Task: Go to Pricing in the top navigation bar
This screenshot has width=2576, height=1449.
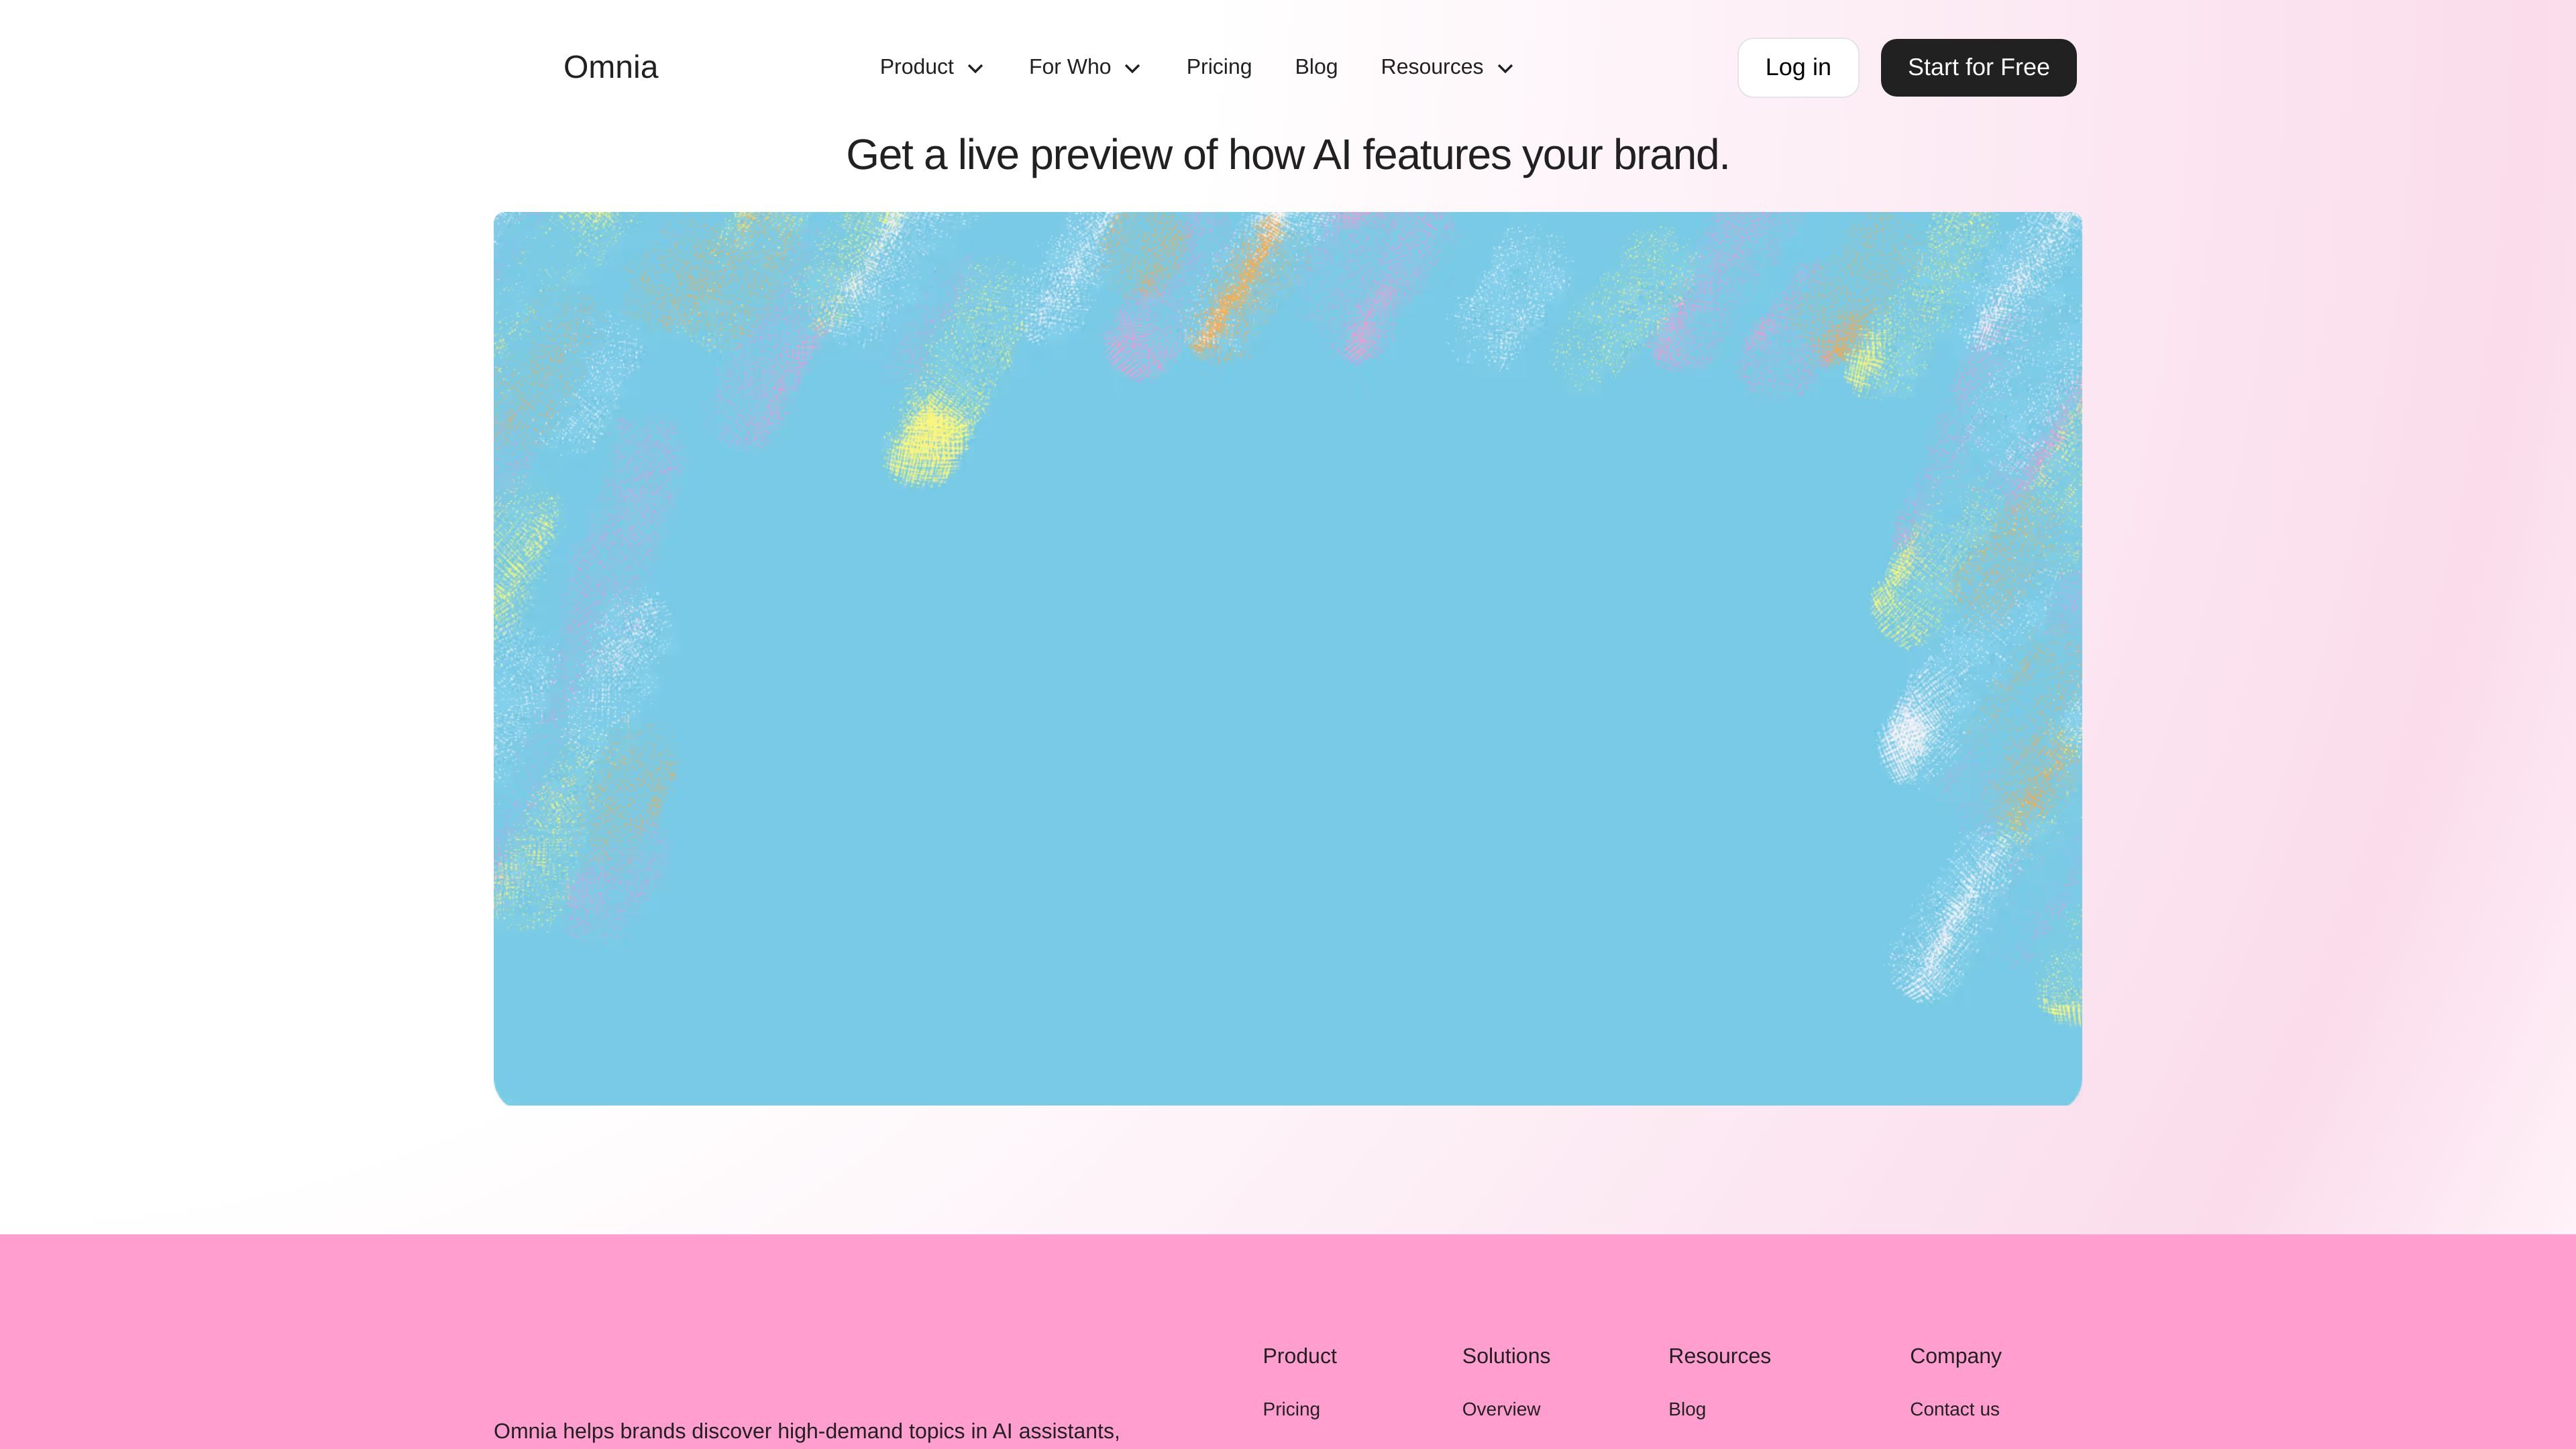Action: 1218,67
